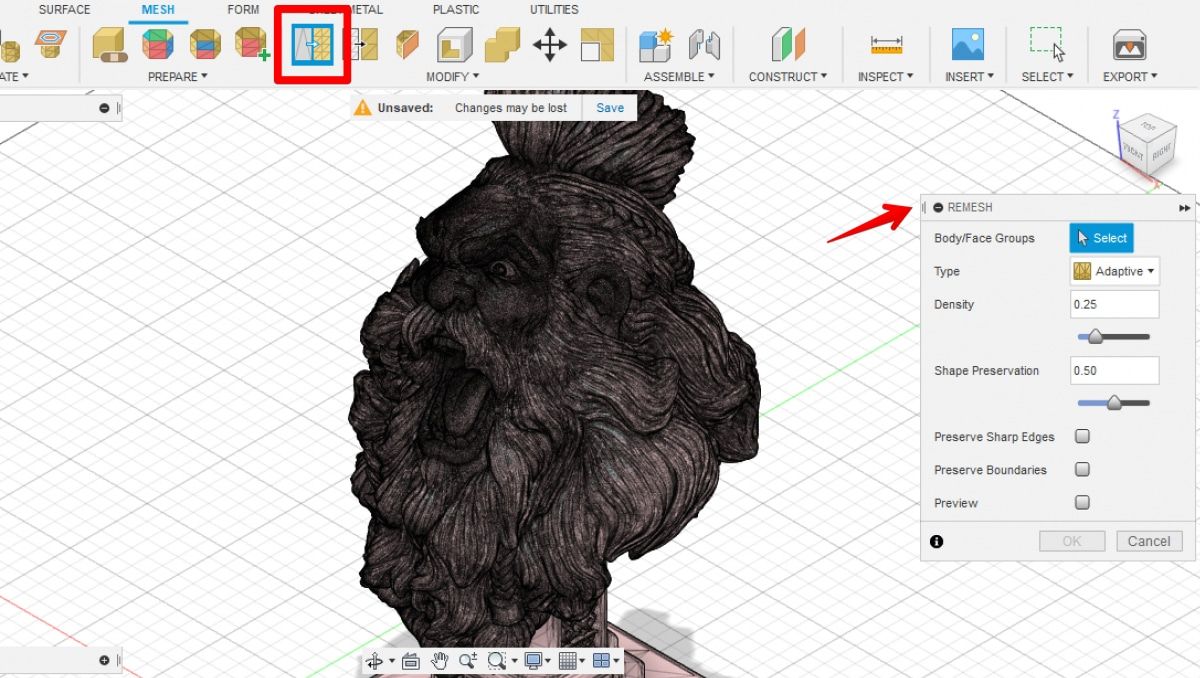
Task: Click the Shape Preservation value field
Action: click(x=1114, y=370)
